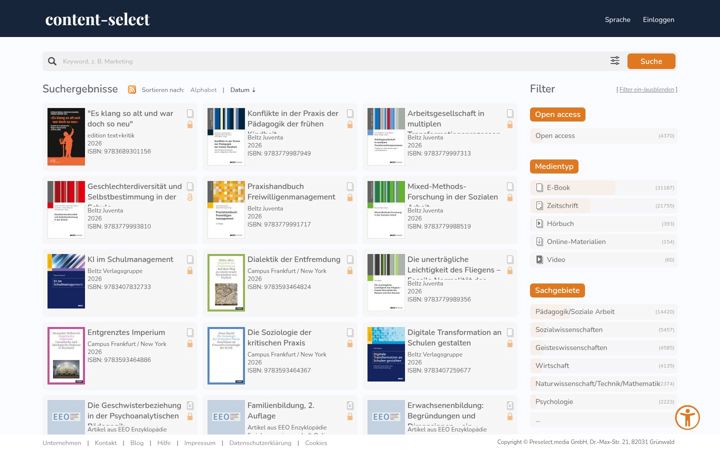Filter subject Geisteswissenschaften
Screen dimensions: 720x450
(x=603, y=348)
